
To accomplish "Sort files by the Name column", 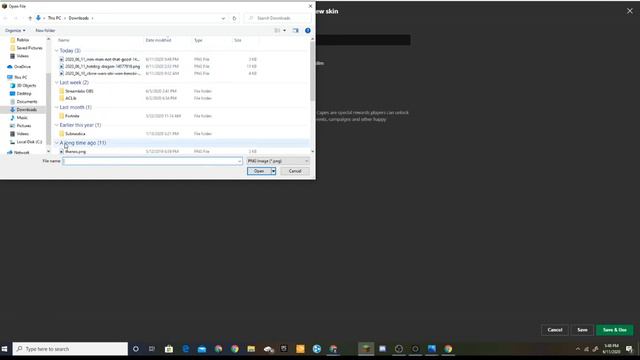I will pos(64,40).
